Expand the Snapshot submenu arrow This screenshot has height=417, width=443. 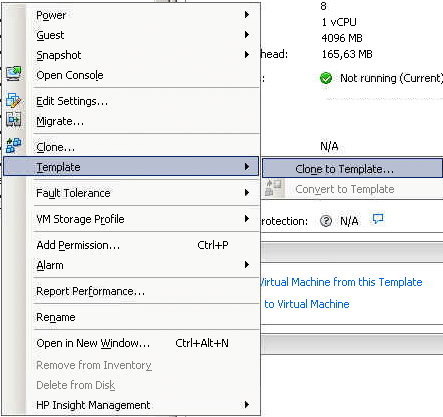coord(247,55)
